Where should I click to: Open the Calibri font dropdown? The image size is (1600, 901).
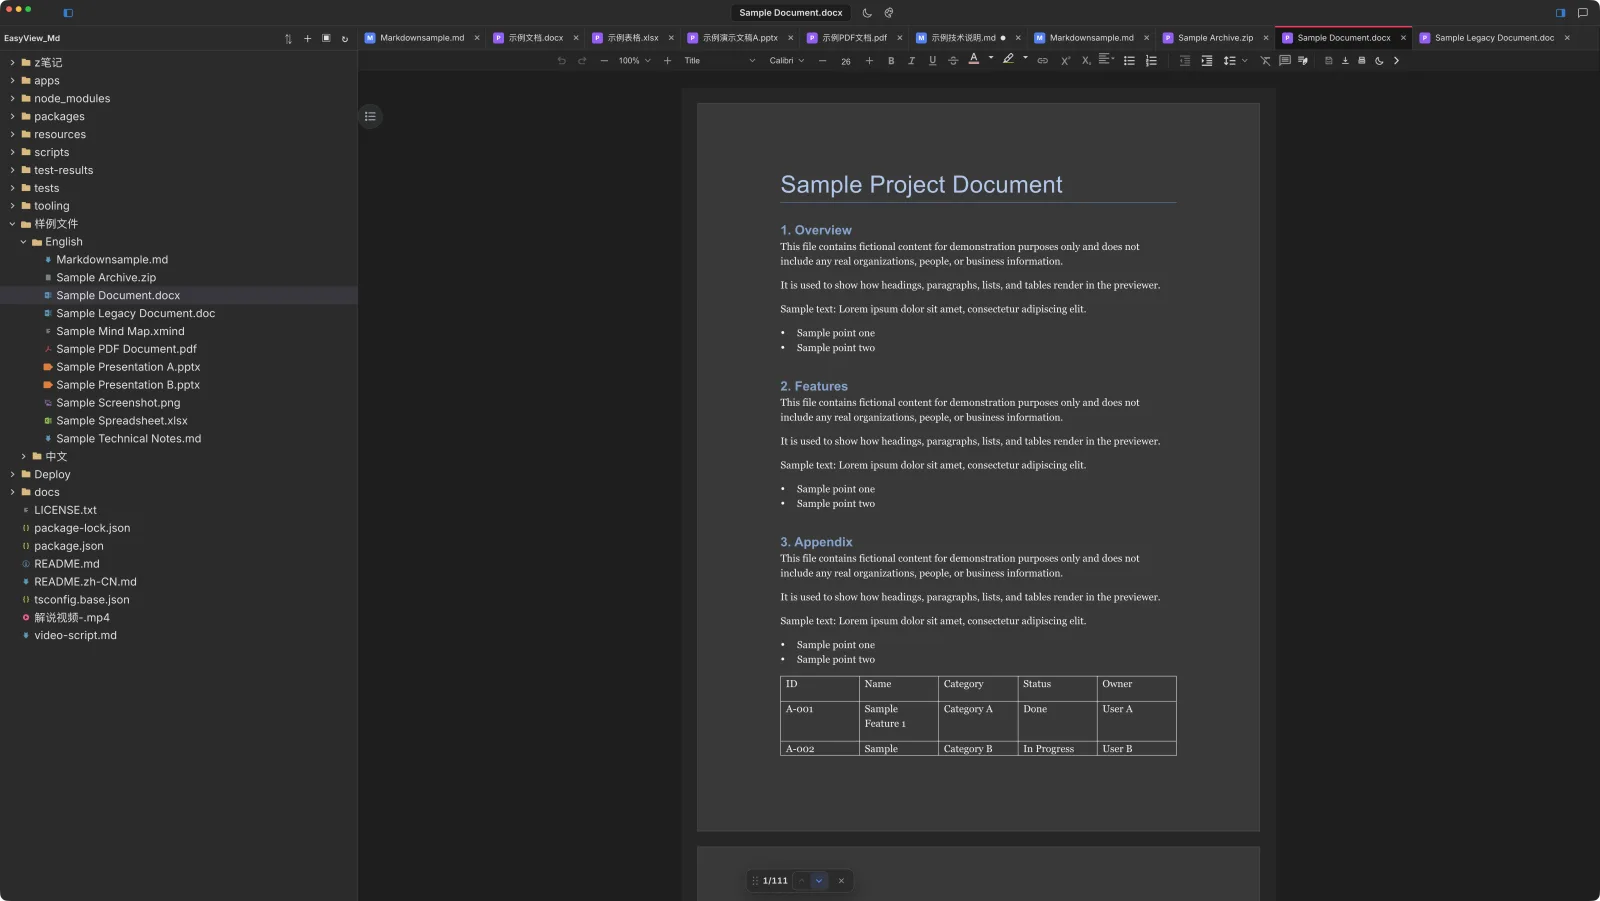(x=787, y=61)
